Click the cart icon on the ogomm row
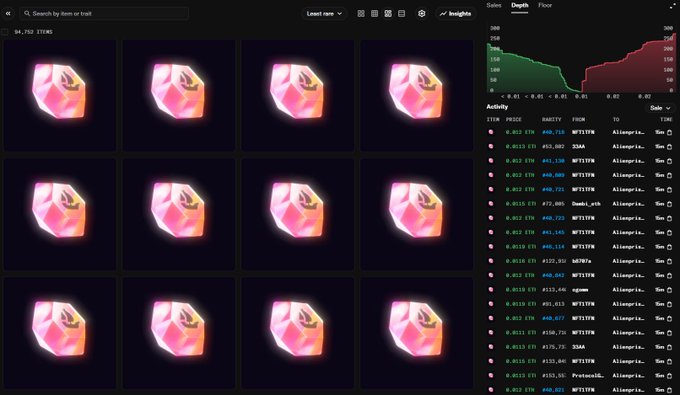Screen dimensions: 680x395 pyautogui.click(x=669, y=290)
